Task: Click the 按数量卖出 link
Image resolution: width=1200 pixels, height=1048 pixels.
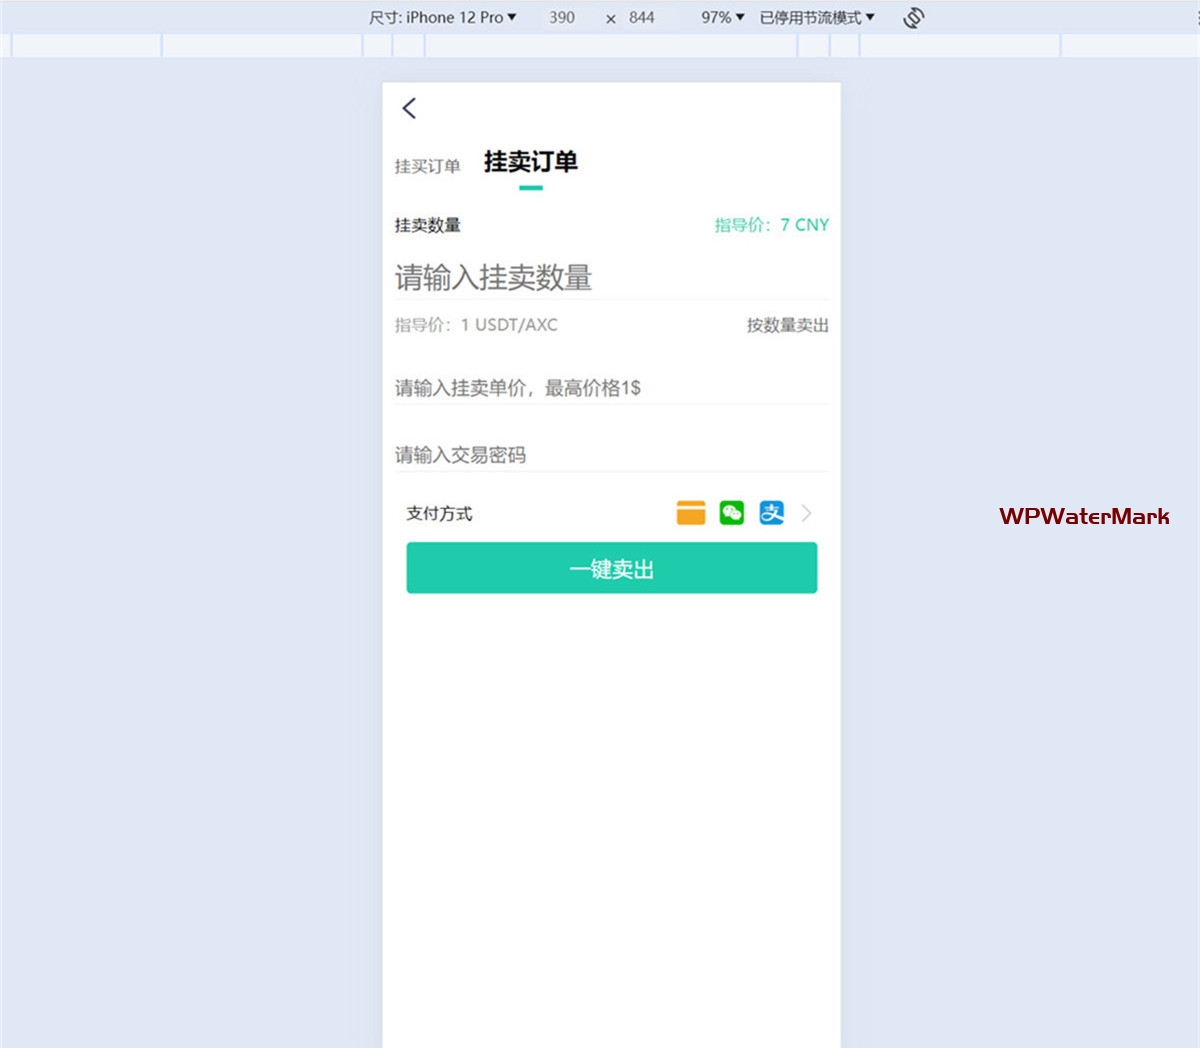Action: (787, 325)
